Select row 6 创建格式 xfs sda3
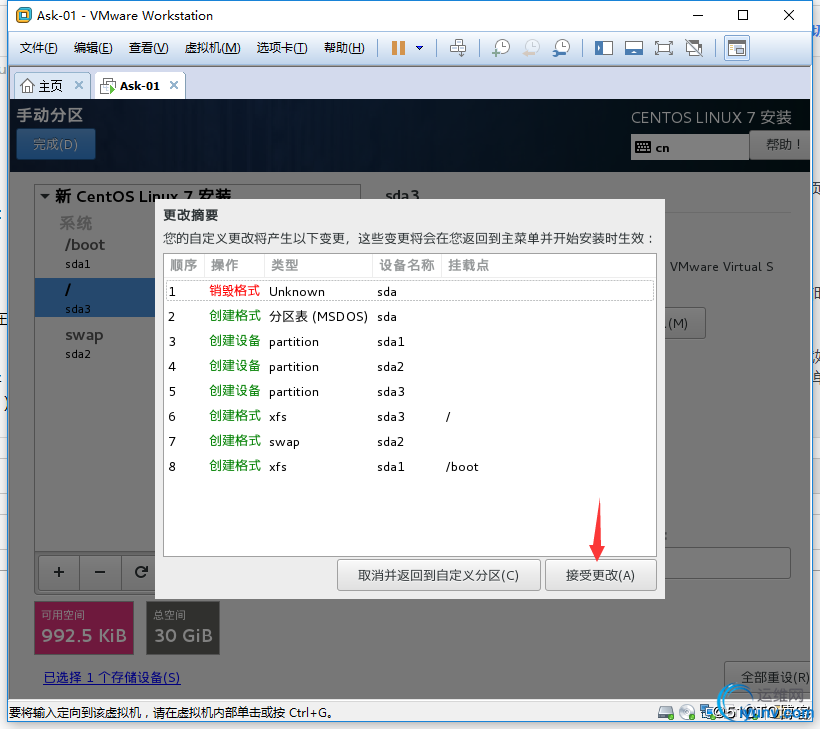This screenshot has height=729, width=820. [x=410, y=417]
